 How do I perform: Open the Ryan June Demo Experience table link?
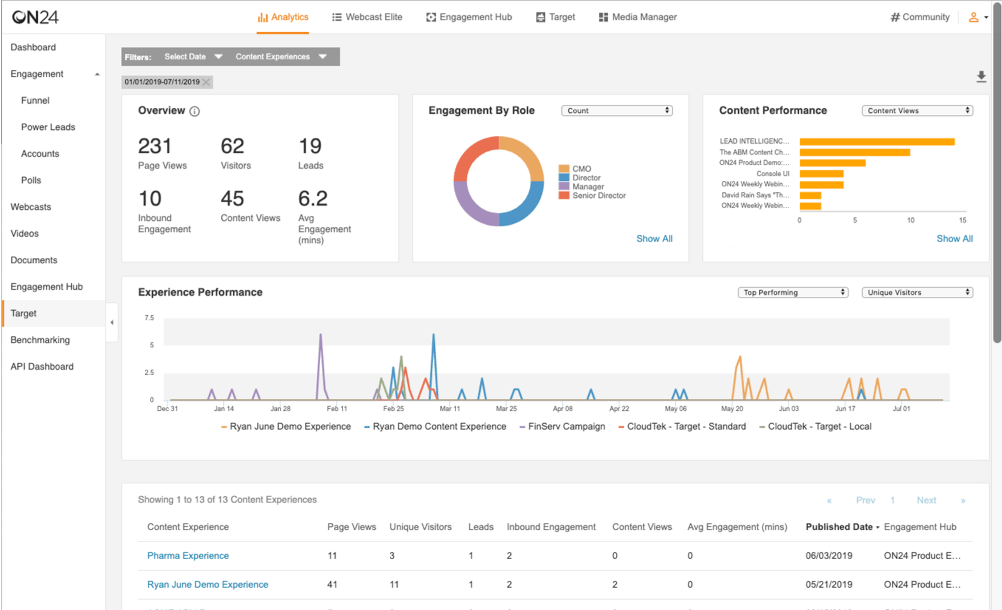pos(208,584)
